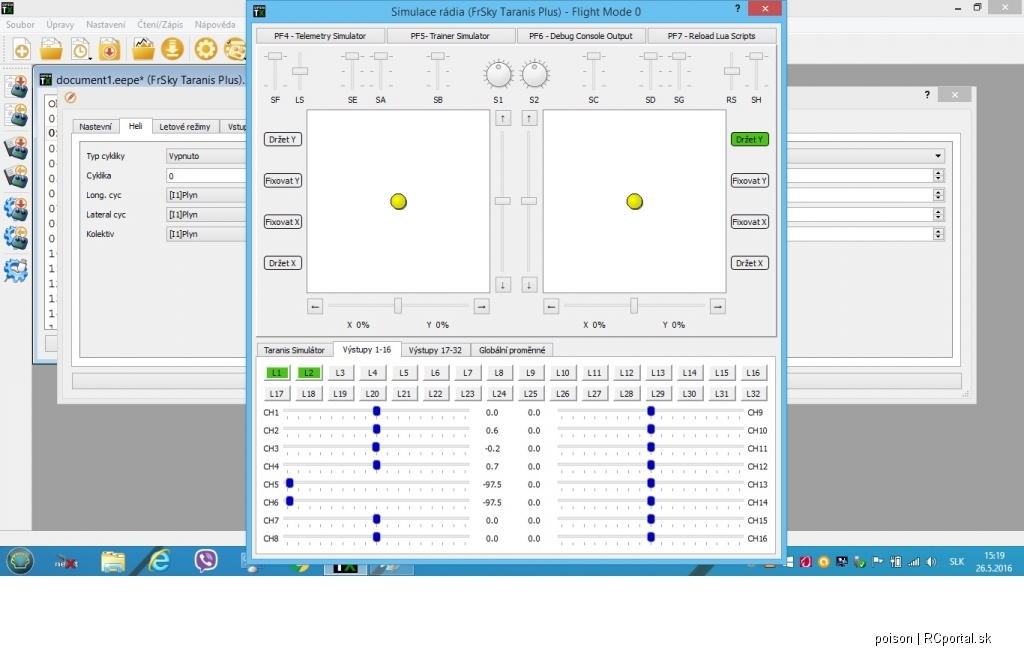Open the Kolektiv source dropdown
This screenshot has width=1024, height=648.
tap(206, 234)
